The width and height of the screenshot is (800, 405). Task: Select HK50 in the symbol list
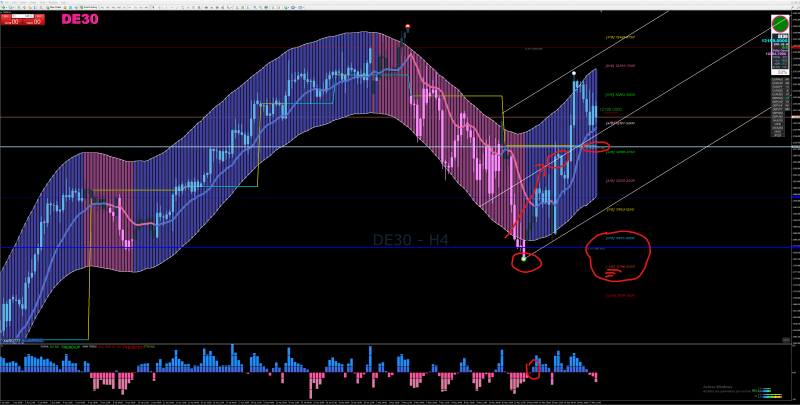778,131
